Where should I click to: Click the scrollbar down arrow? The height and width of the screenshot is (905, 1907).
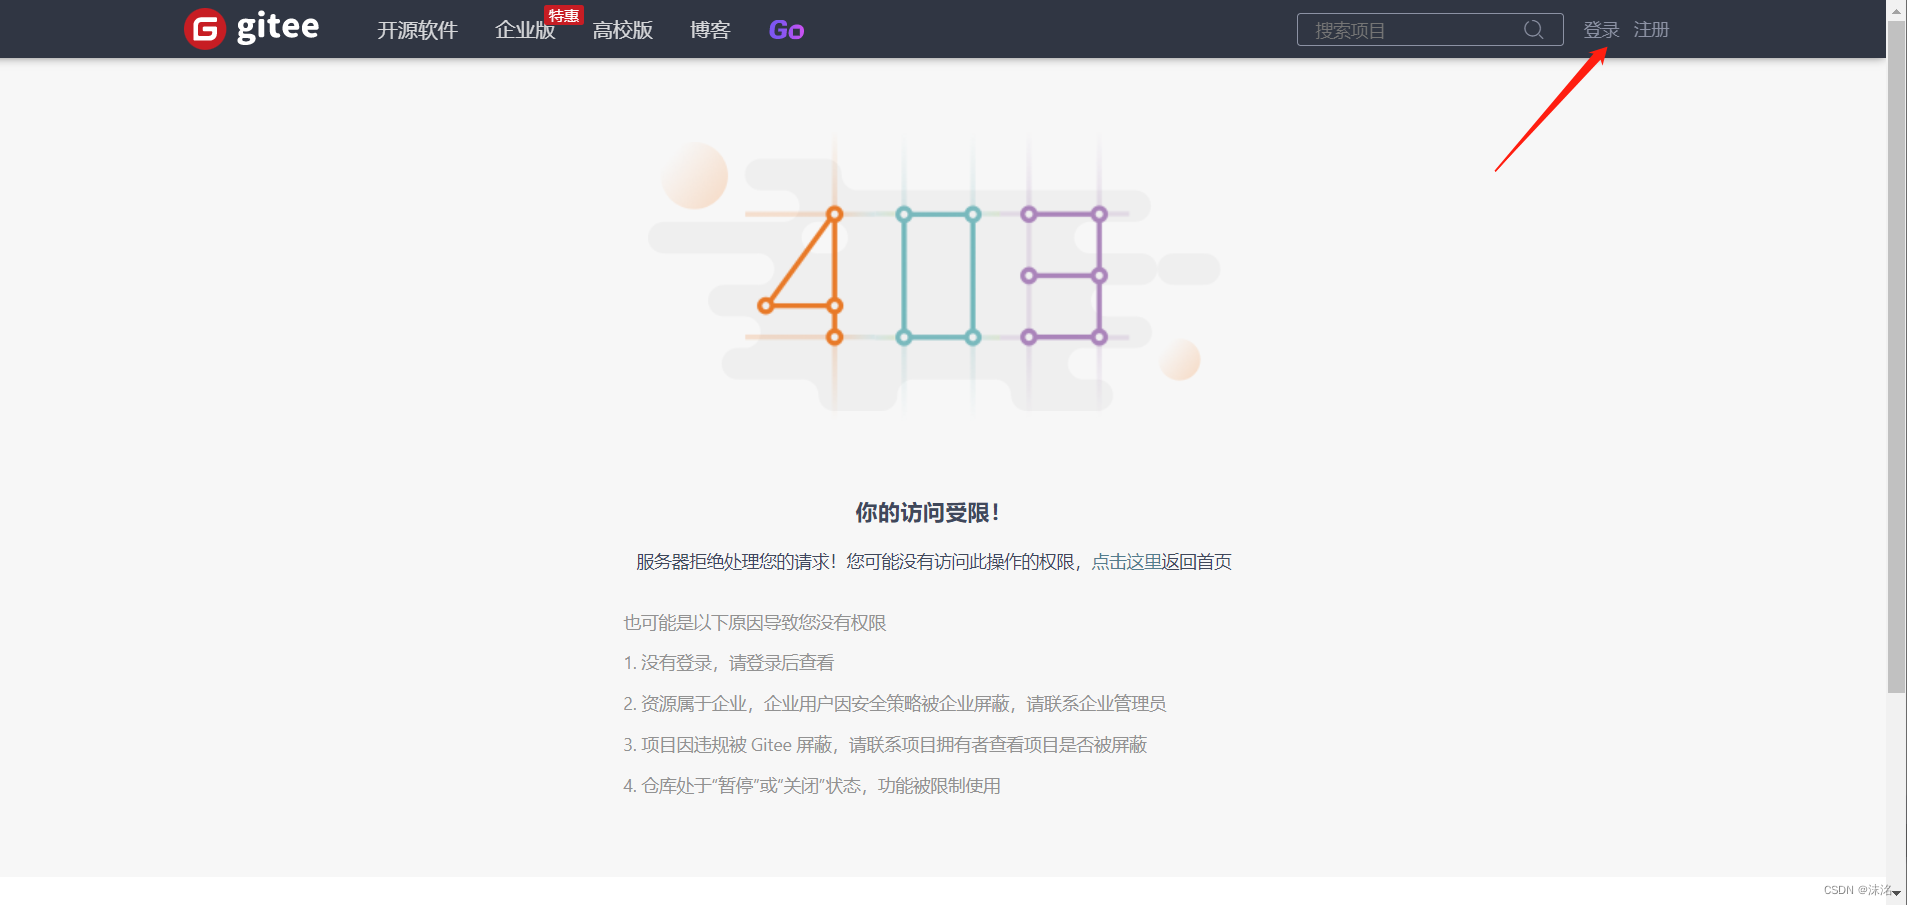tap(1896, 893)
